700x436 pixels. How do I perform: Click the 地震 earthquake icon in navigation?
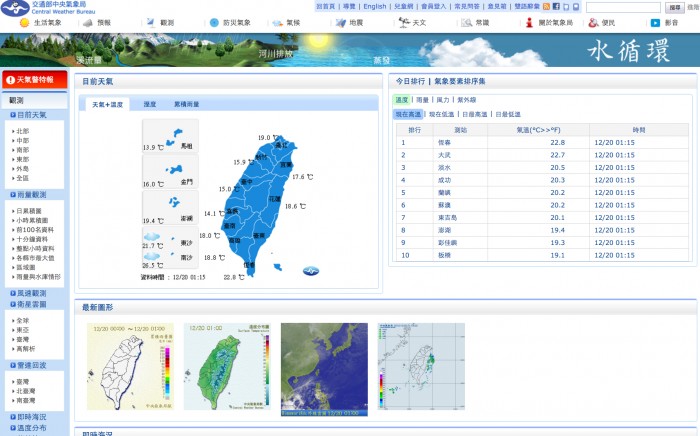pyautogui.click(x=341, y=22)
